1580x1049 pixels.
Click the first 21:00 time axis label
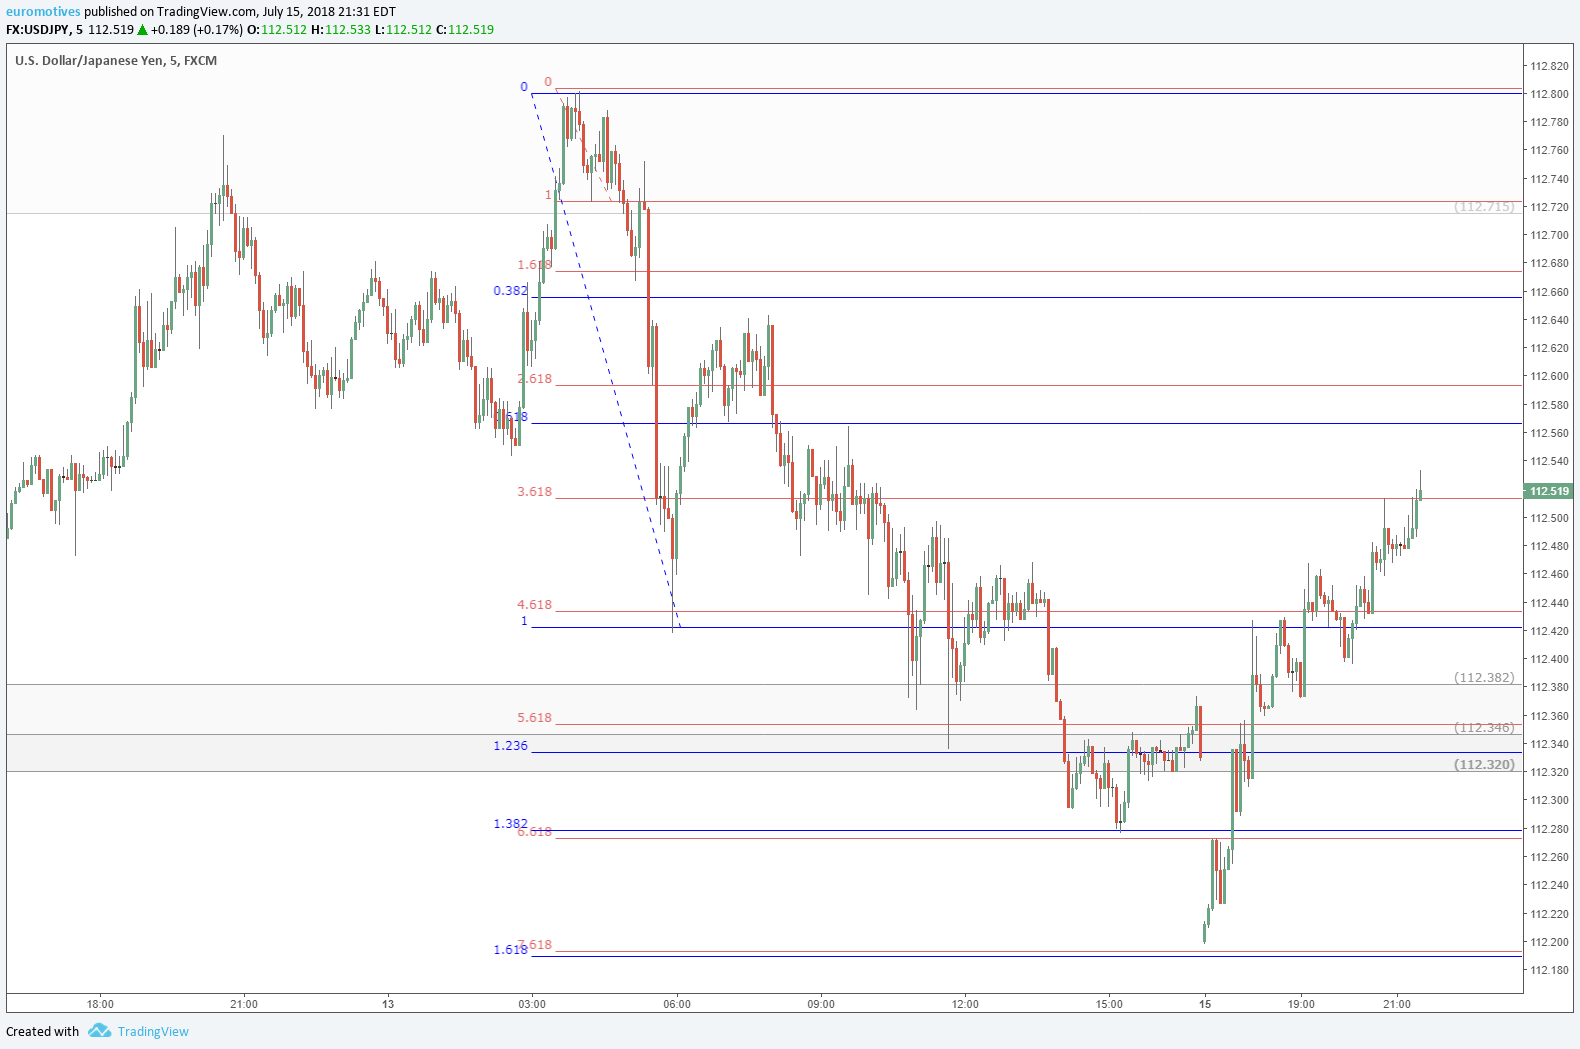[244, 1004]
